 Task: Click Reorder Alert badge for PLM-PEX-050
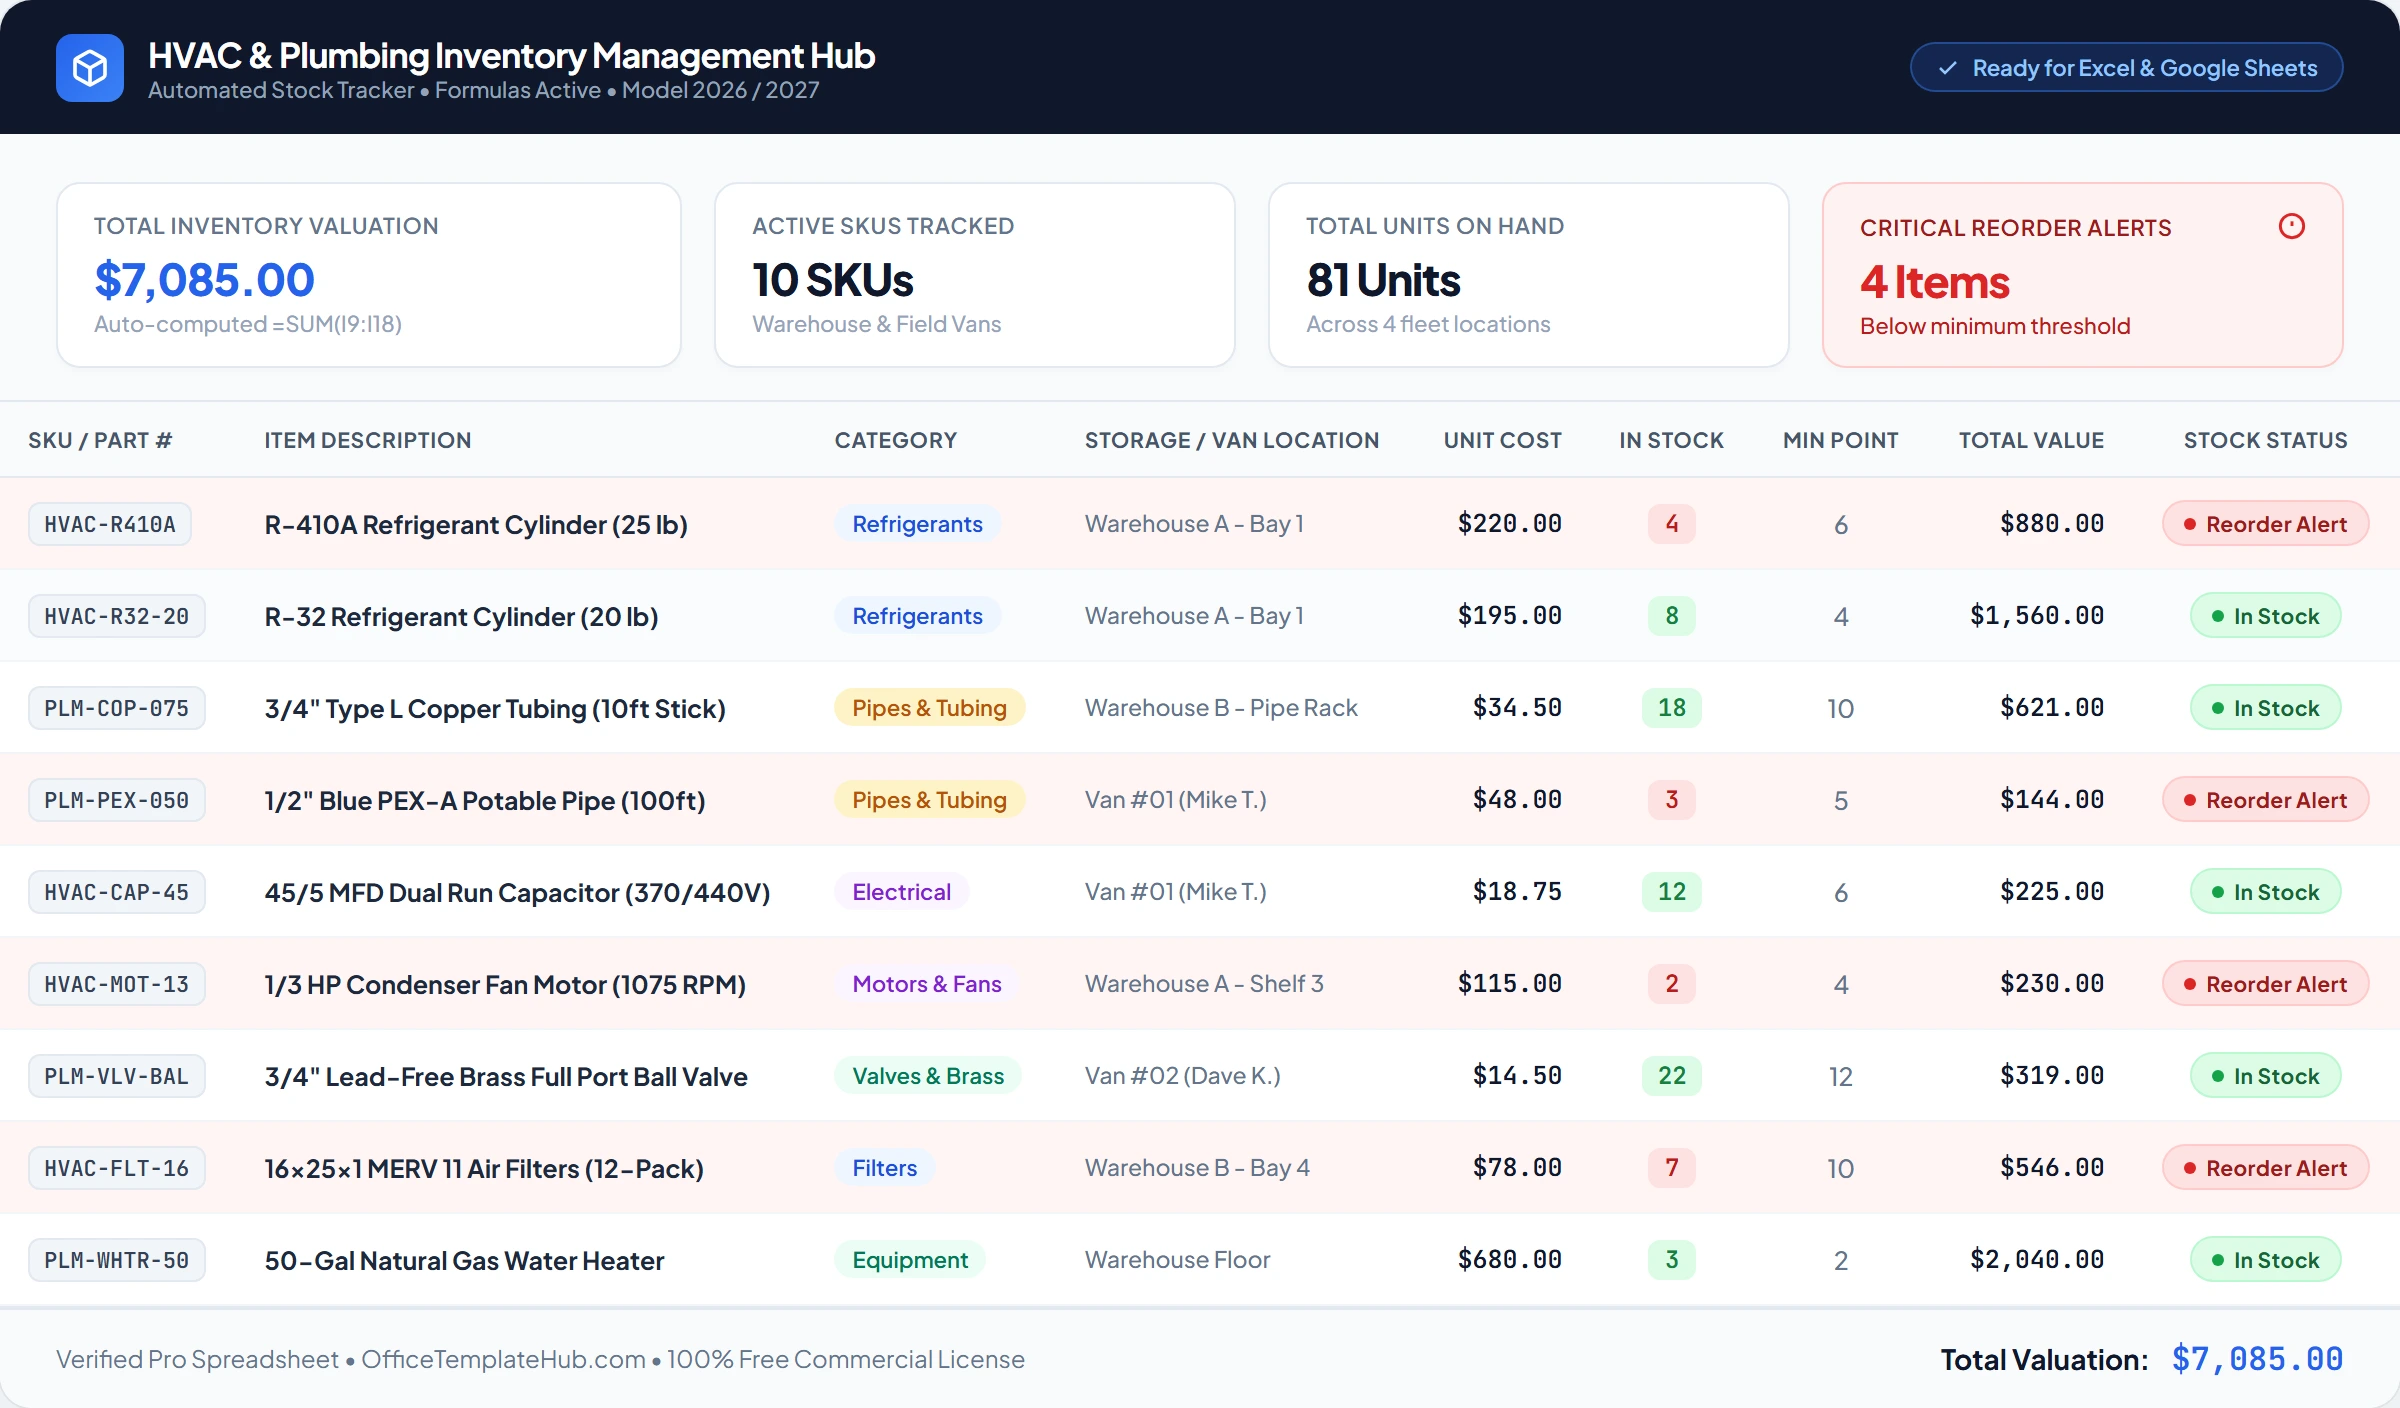tap(2265, 800)
